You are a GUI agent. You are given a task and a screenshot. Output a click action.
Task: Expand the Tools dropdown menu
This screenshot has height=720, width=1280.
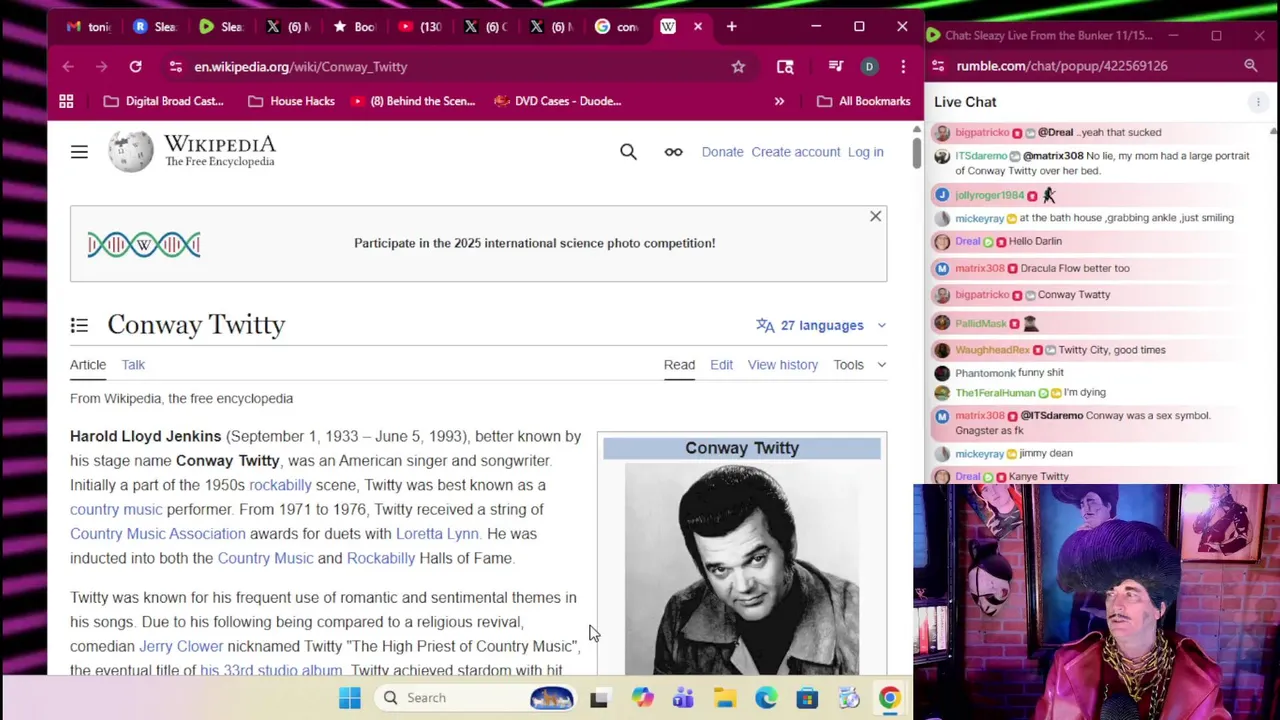[860, 365]
